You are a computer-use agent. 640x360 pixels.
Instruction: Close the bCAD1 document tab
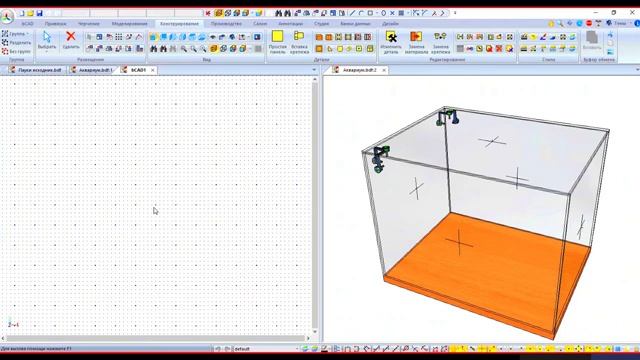(x=153, y=70)
